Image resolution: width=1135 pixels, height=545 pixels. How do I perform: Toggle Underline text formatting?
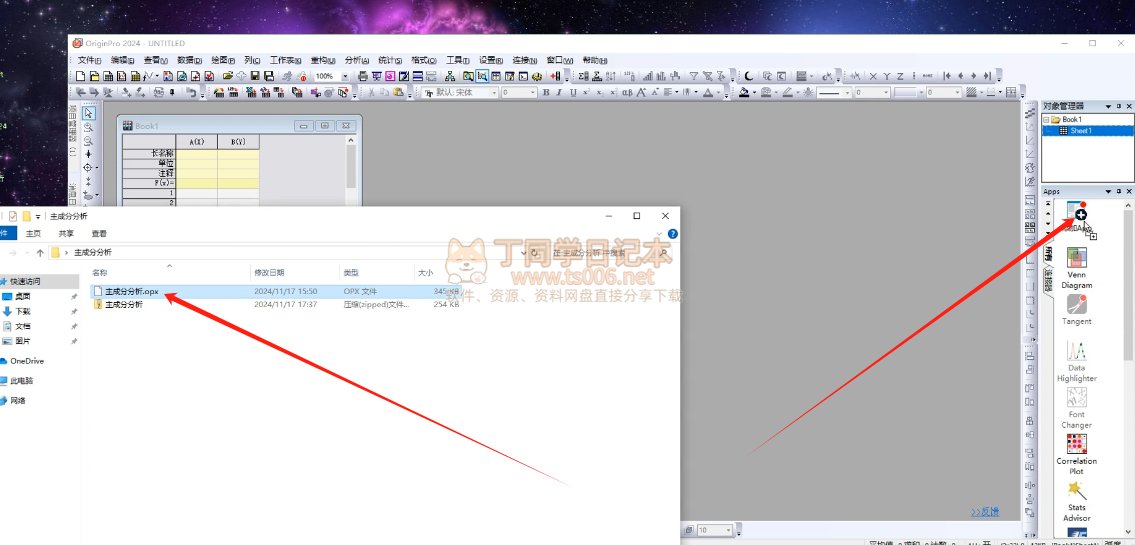pyautogui.click(x=573, y=93)
